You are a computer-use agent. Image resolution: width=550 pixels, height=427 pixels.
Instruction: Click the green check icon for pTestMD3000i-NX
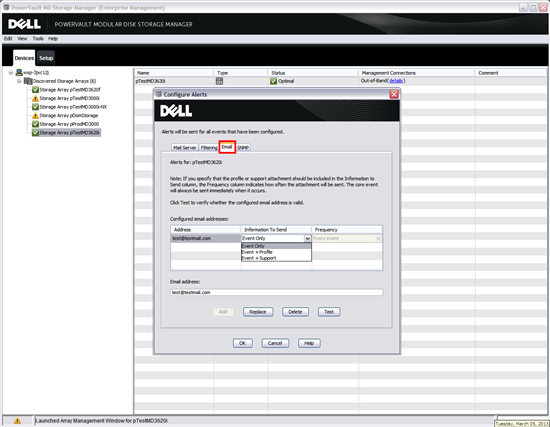tap(35, 107)
